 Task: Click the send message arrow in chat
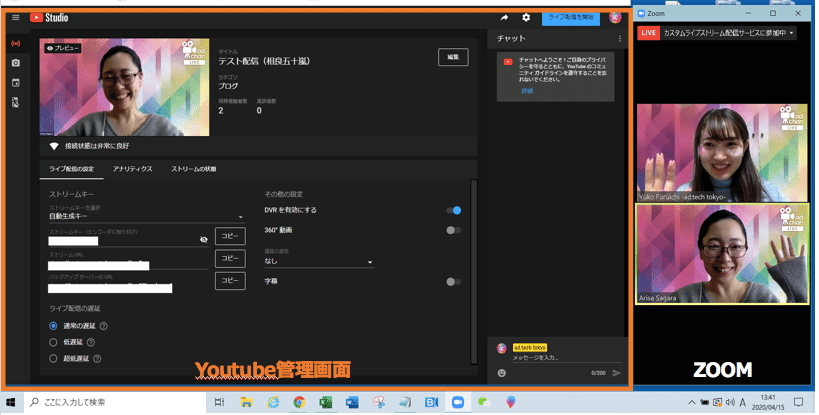(x=616, y=373)
